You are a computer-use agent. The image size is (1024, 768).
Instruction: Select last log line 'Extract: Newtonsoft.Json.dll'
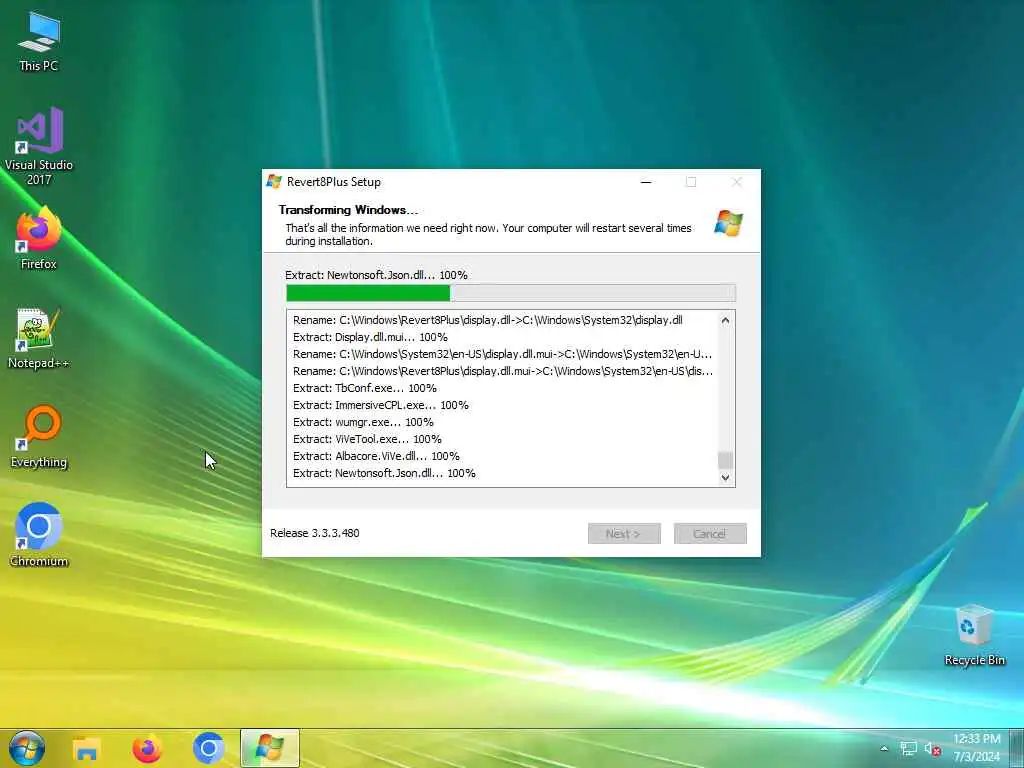384,473
